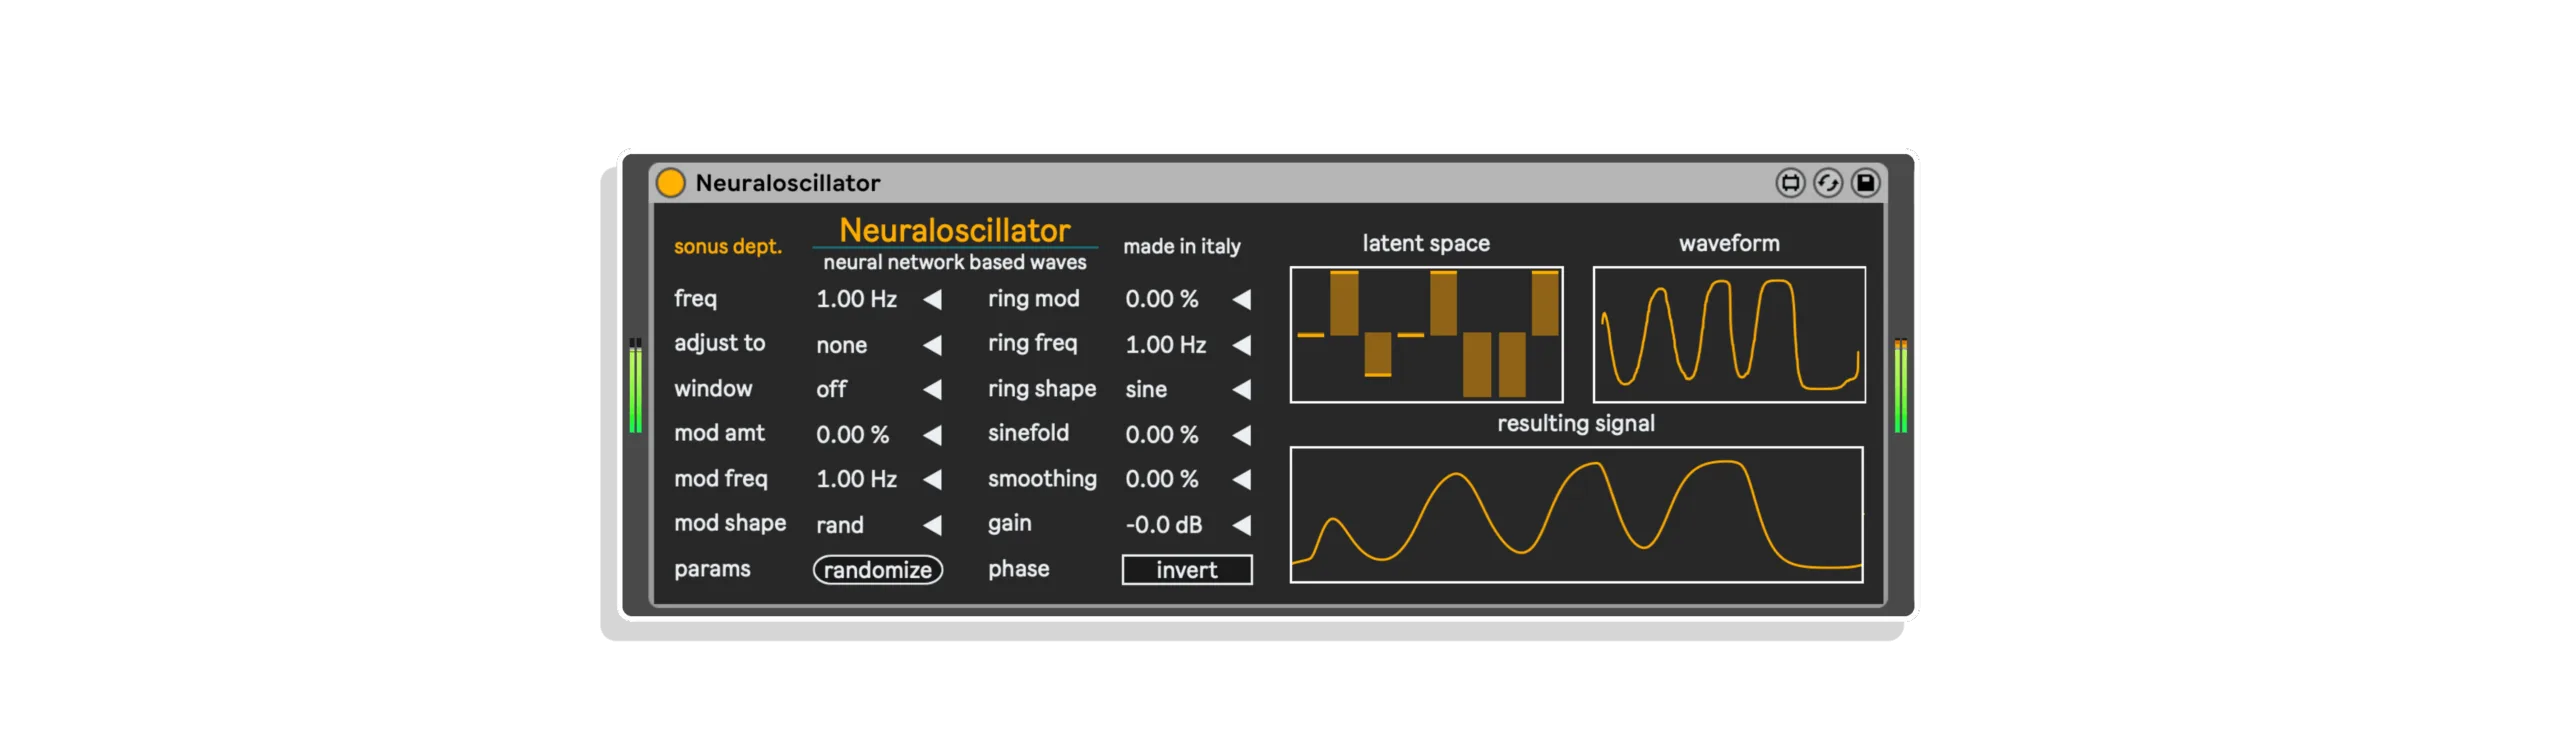The height and width of the screenshot is (734, 2560).
Task: Click the arrow next to mod freq value
Action: (932, 479)
